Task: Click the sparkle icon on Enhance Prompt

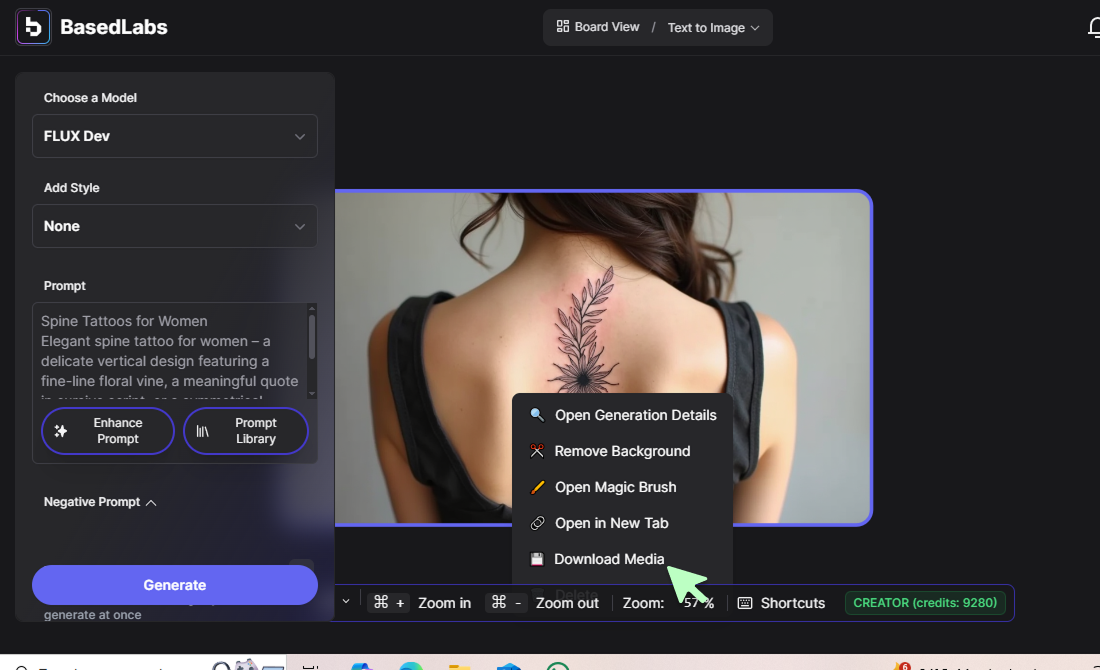Action: click(61, 431)
